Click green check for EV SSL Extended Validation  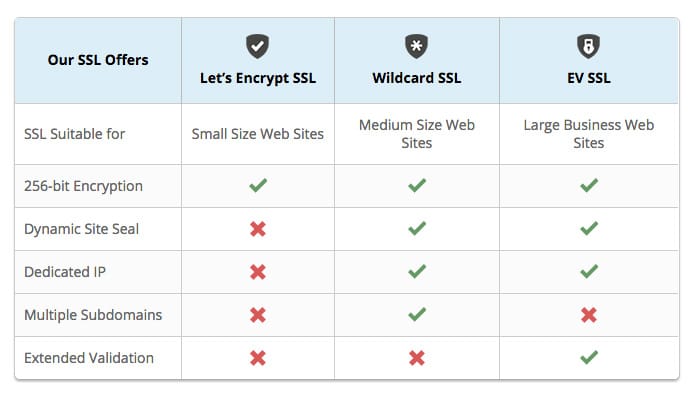(589, 357)
